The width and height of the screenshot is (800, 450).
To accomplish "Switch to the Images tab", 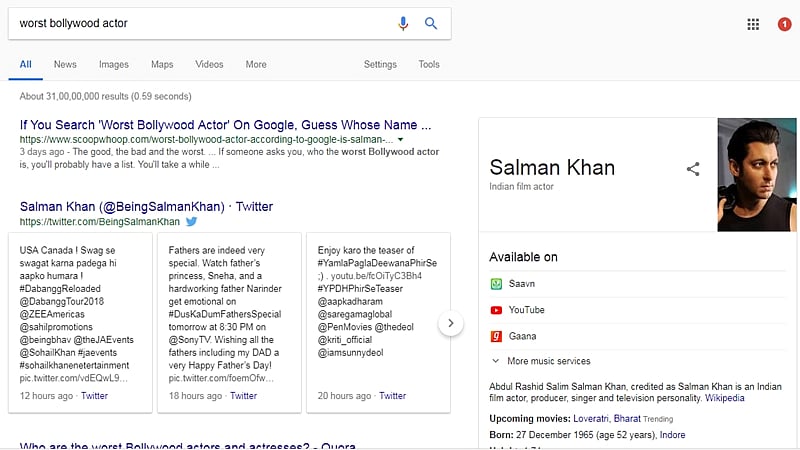I will (114, 64).
